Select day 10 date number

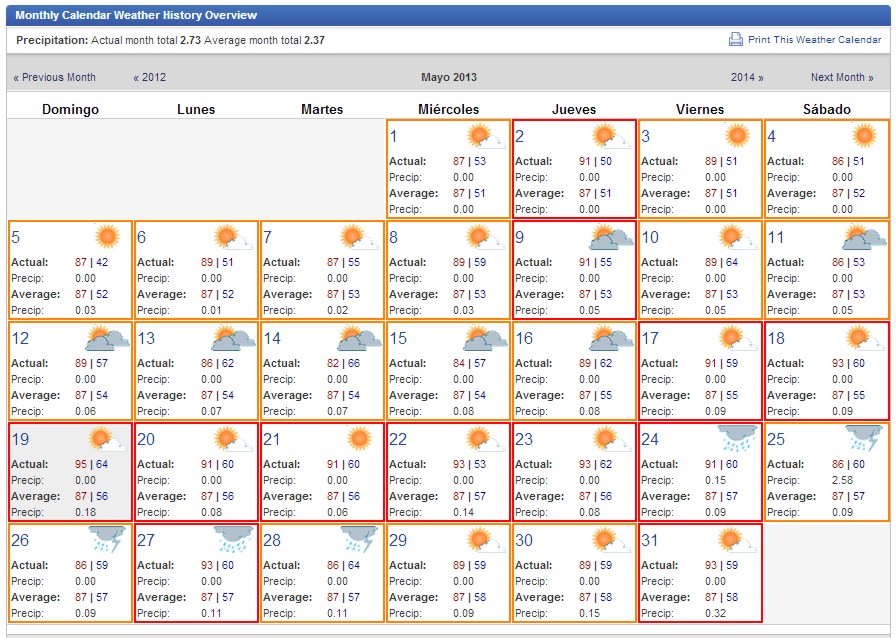click(650, 237)
